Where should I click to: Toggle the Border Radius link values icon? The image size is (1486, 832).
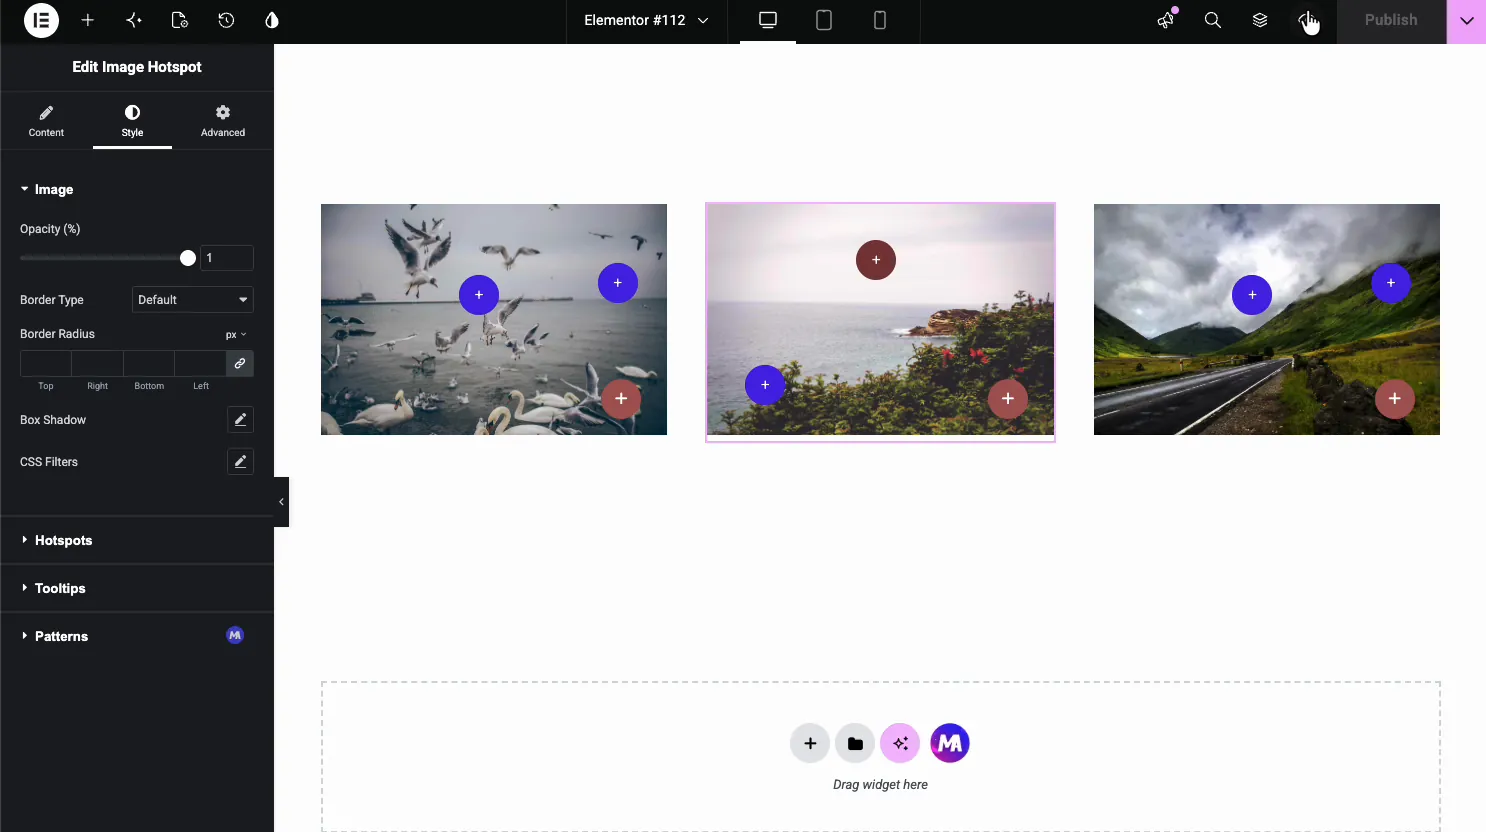tap(240, 364)
